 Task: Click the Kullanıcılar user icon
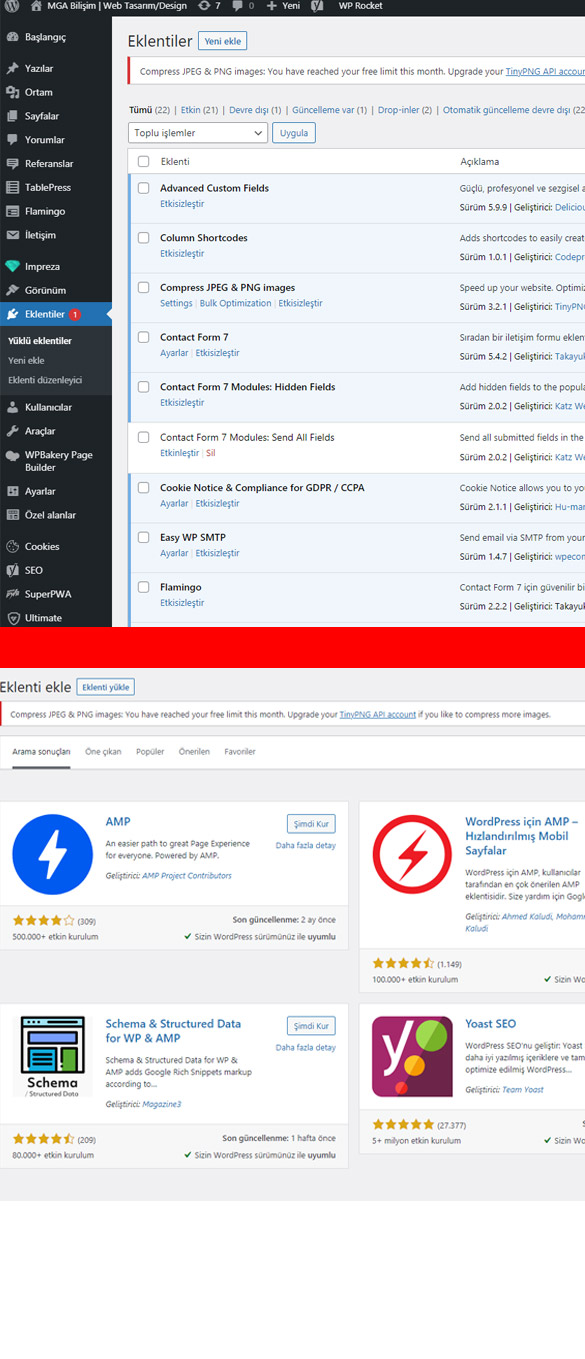12,407
